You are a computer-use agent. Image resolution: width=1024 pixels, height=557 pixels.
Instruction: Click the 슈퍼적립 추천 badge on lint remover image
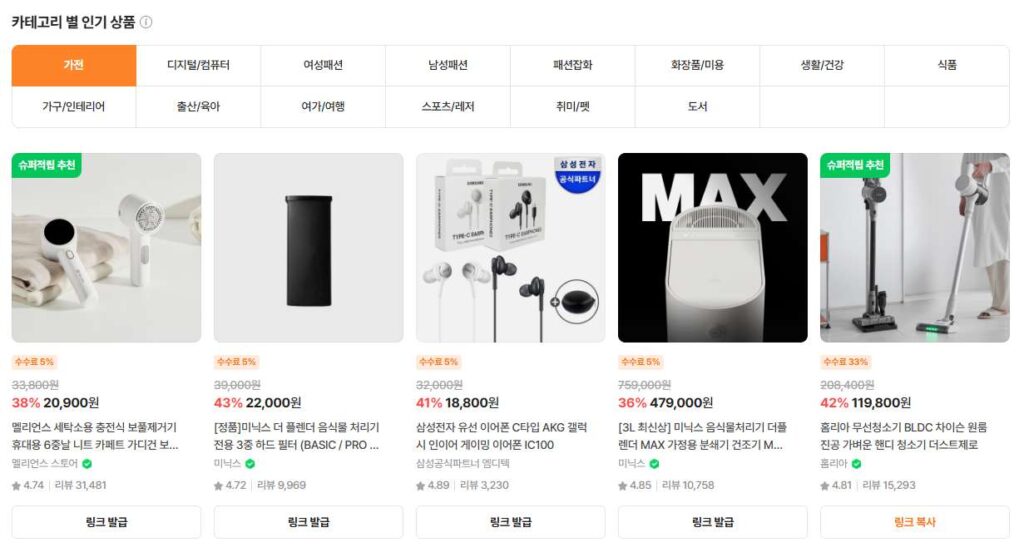[x=46, y=165]
